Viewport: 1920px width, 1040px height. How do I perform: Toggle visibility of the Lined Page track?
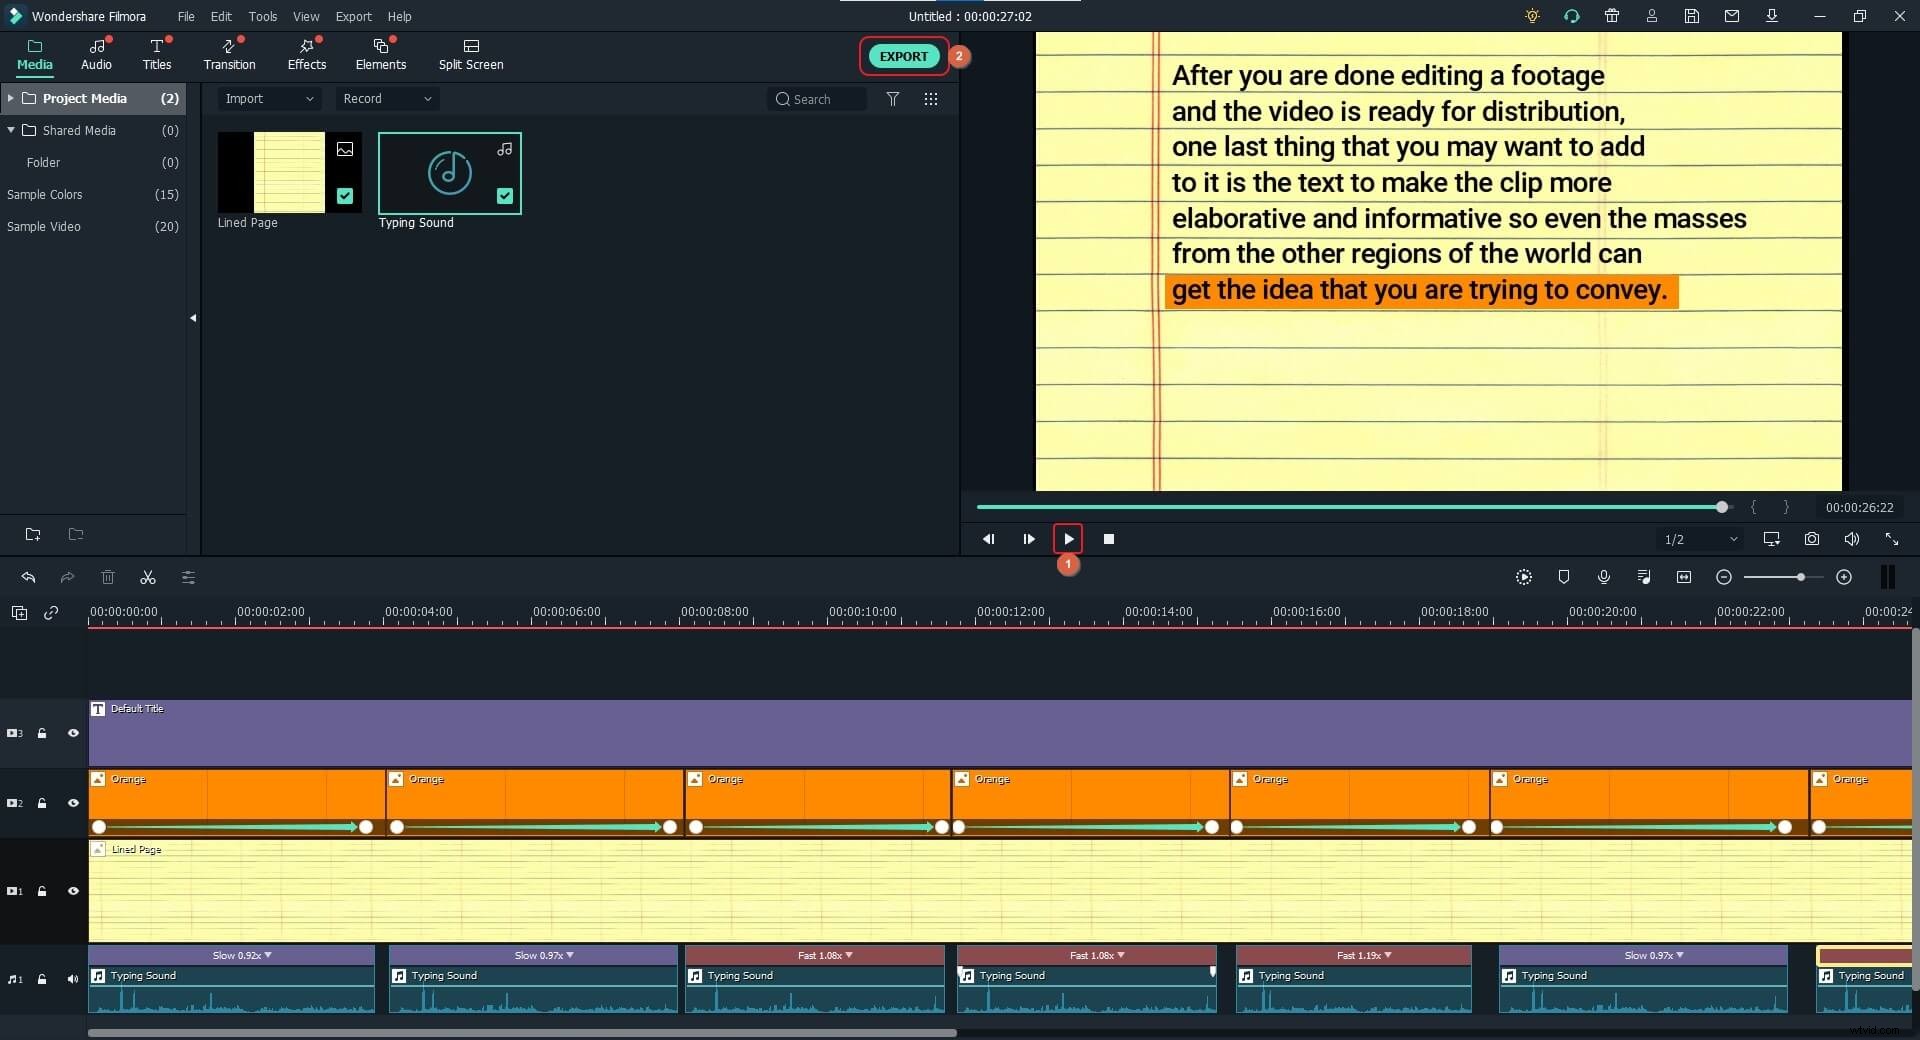[x=73, y=891]
